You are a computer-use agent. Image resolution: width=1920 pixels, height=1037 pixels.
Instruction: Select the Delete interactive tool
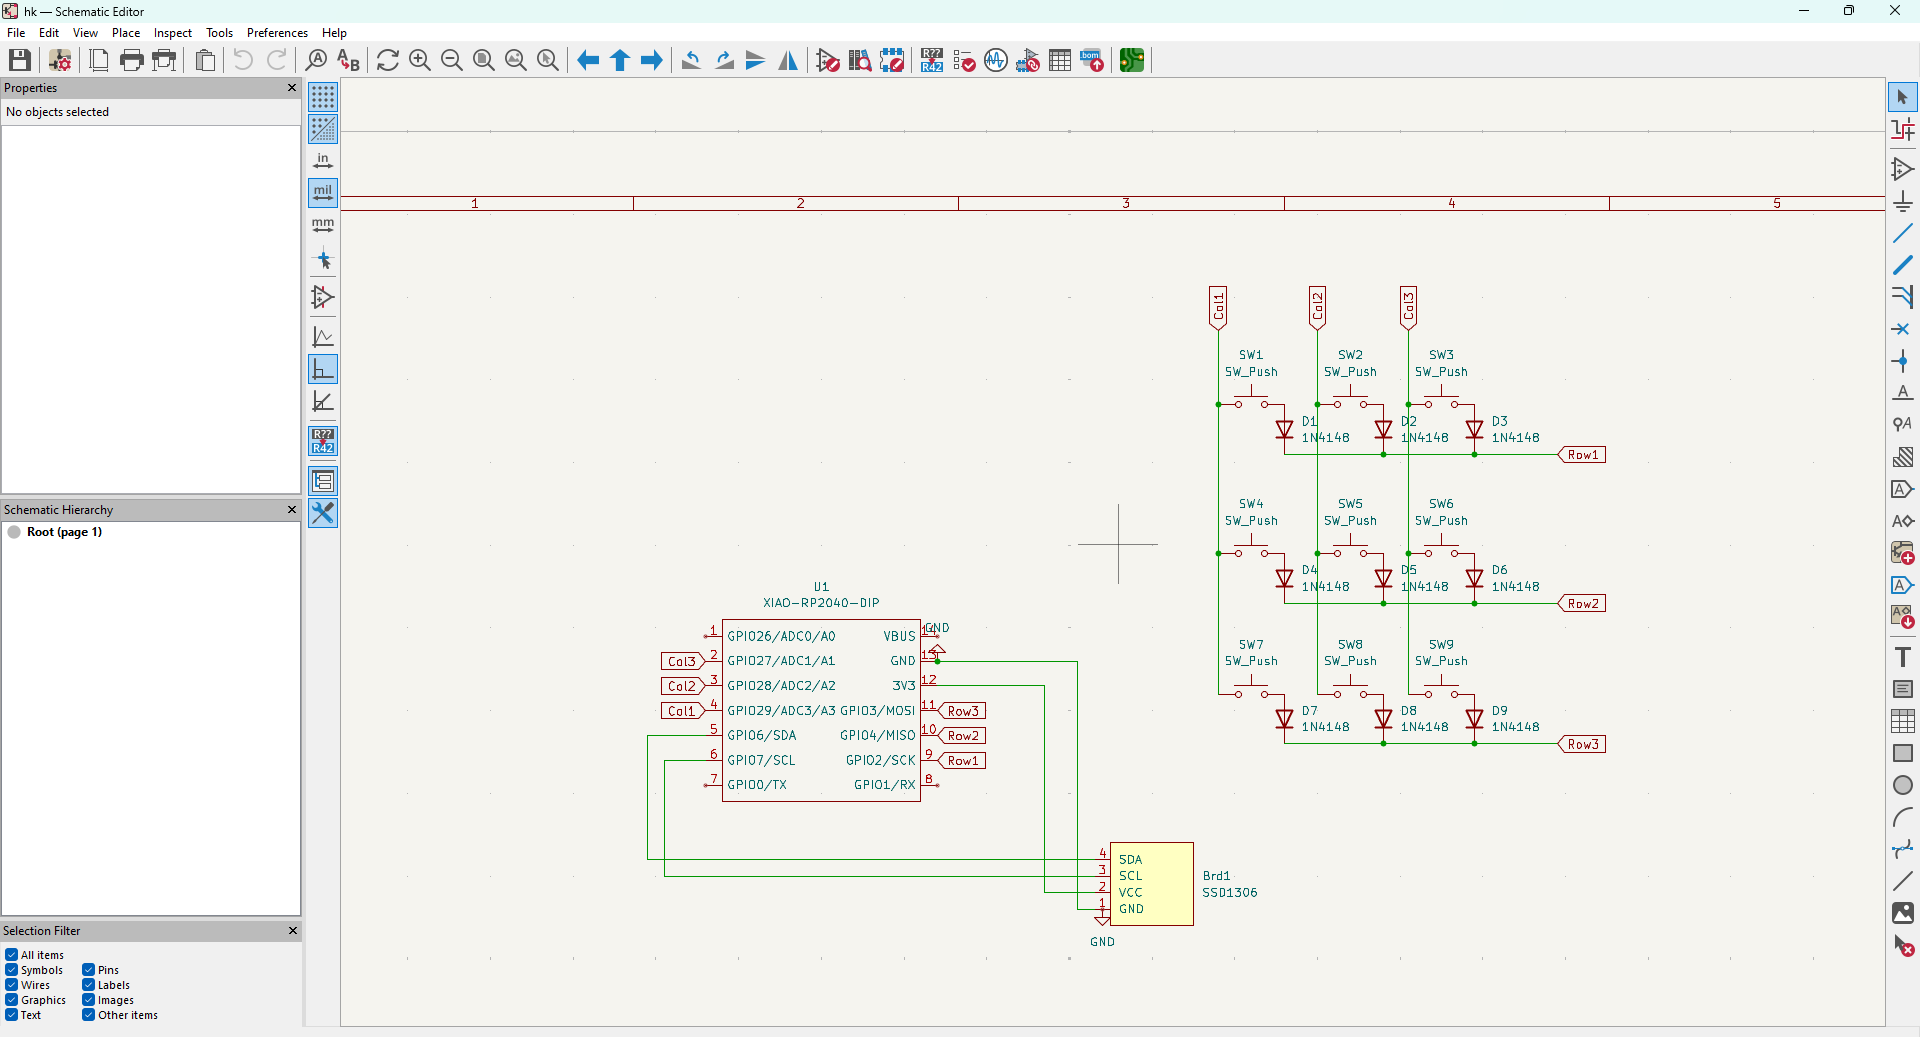[x=1903, y=945]
